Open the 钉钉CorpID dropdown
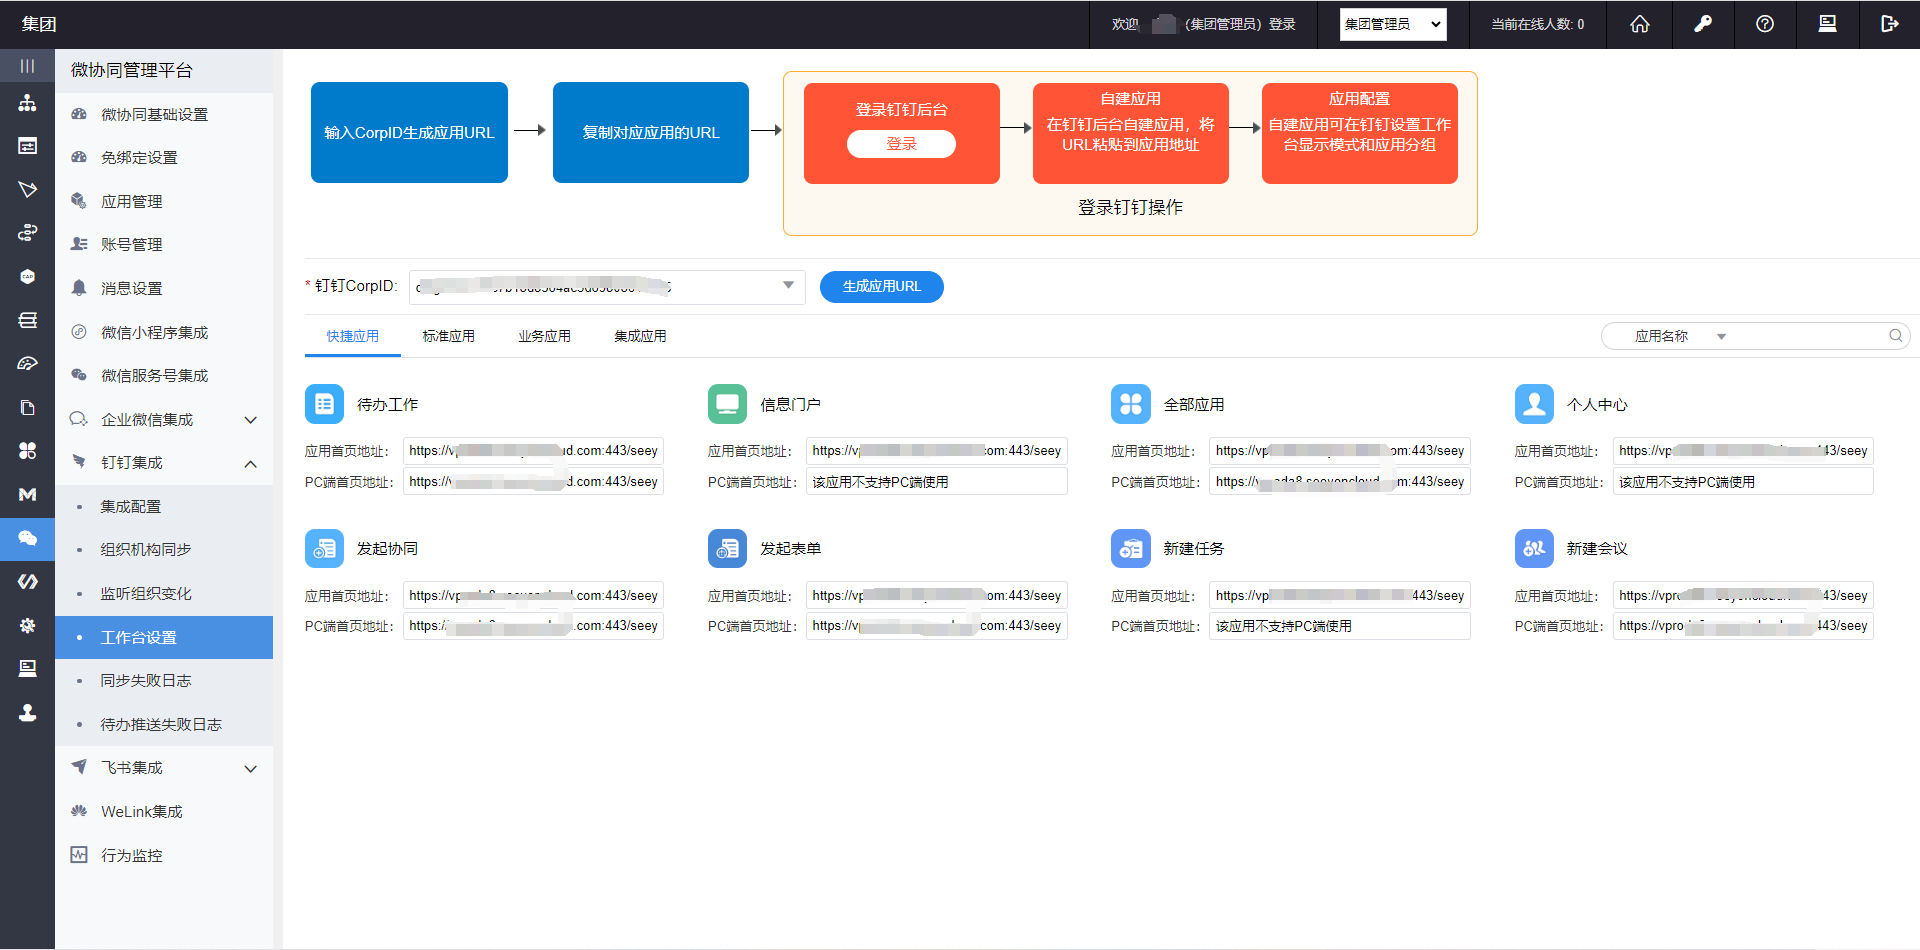The width and height of the screenshot is (1920, 950). [607, 287]
